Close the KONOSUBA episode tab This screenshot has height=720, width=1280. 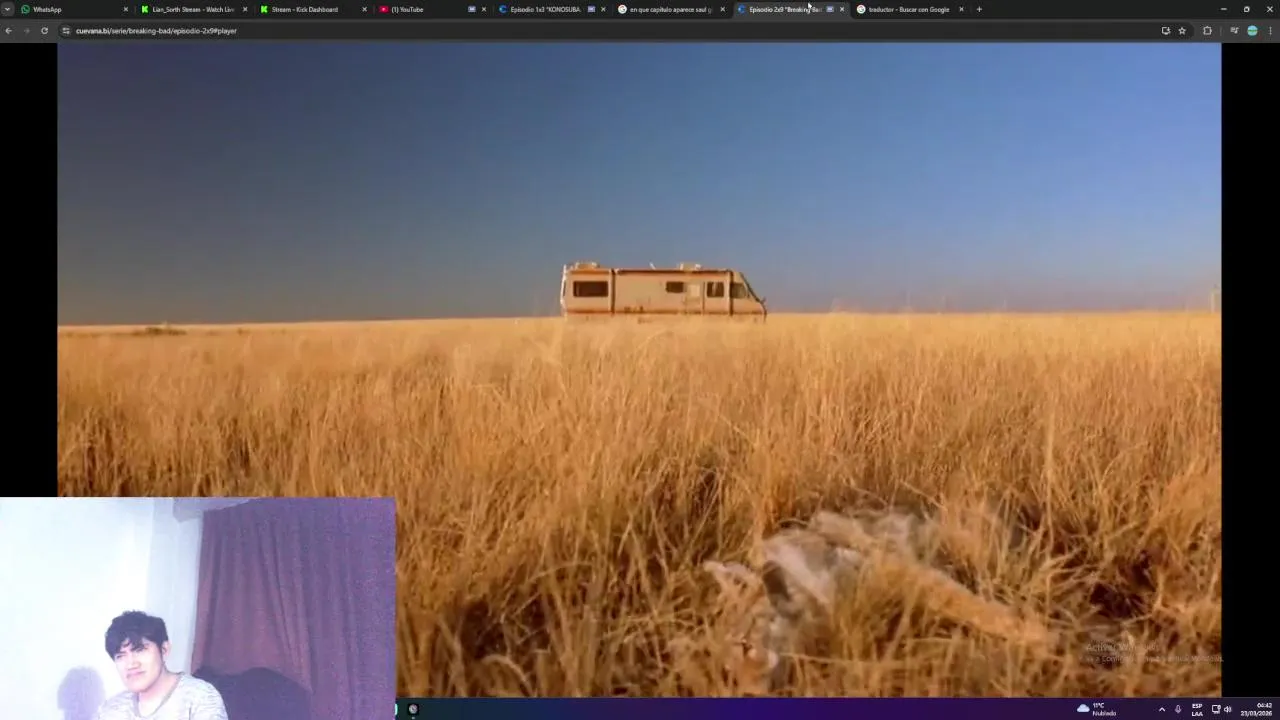click(x=603, y=9)
